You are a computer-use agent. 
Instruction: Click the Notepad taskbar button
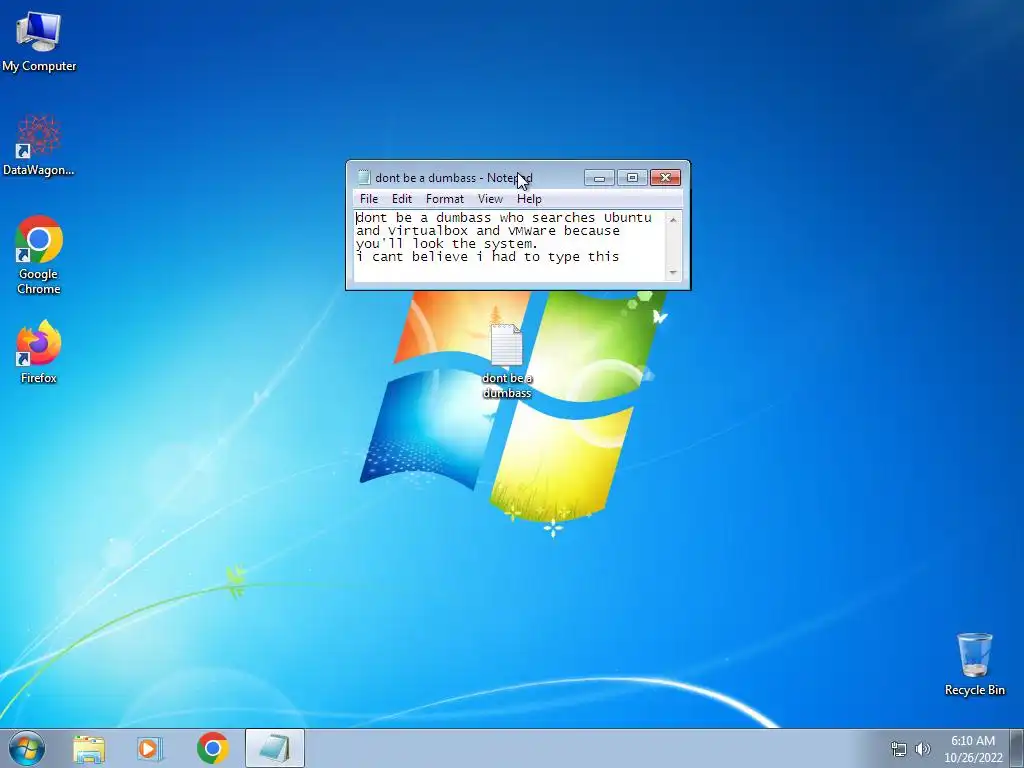pos(275,749)
